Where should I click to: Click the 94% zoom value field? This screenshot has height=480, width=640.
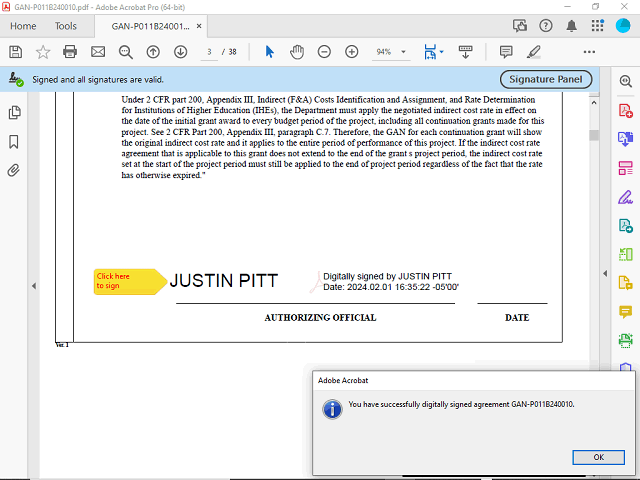click(x=384, y=52)
